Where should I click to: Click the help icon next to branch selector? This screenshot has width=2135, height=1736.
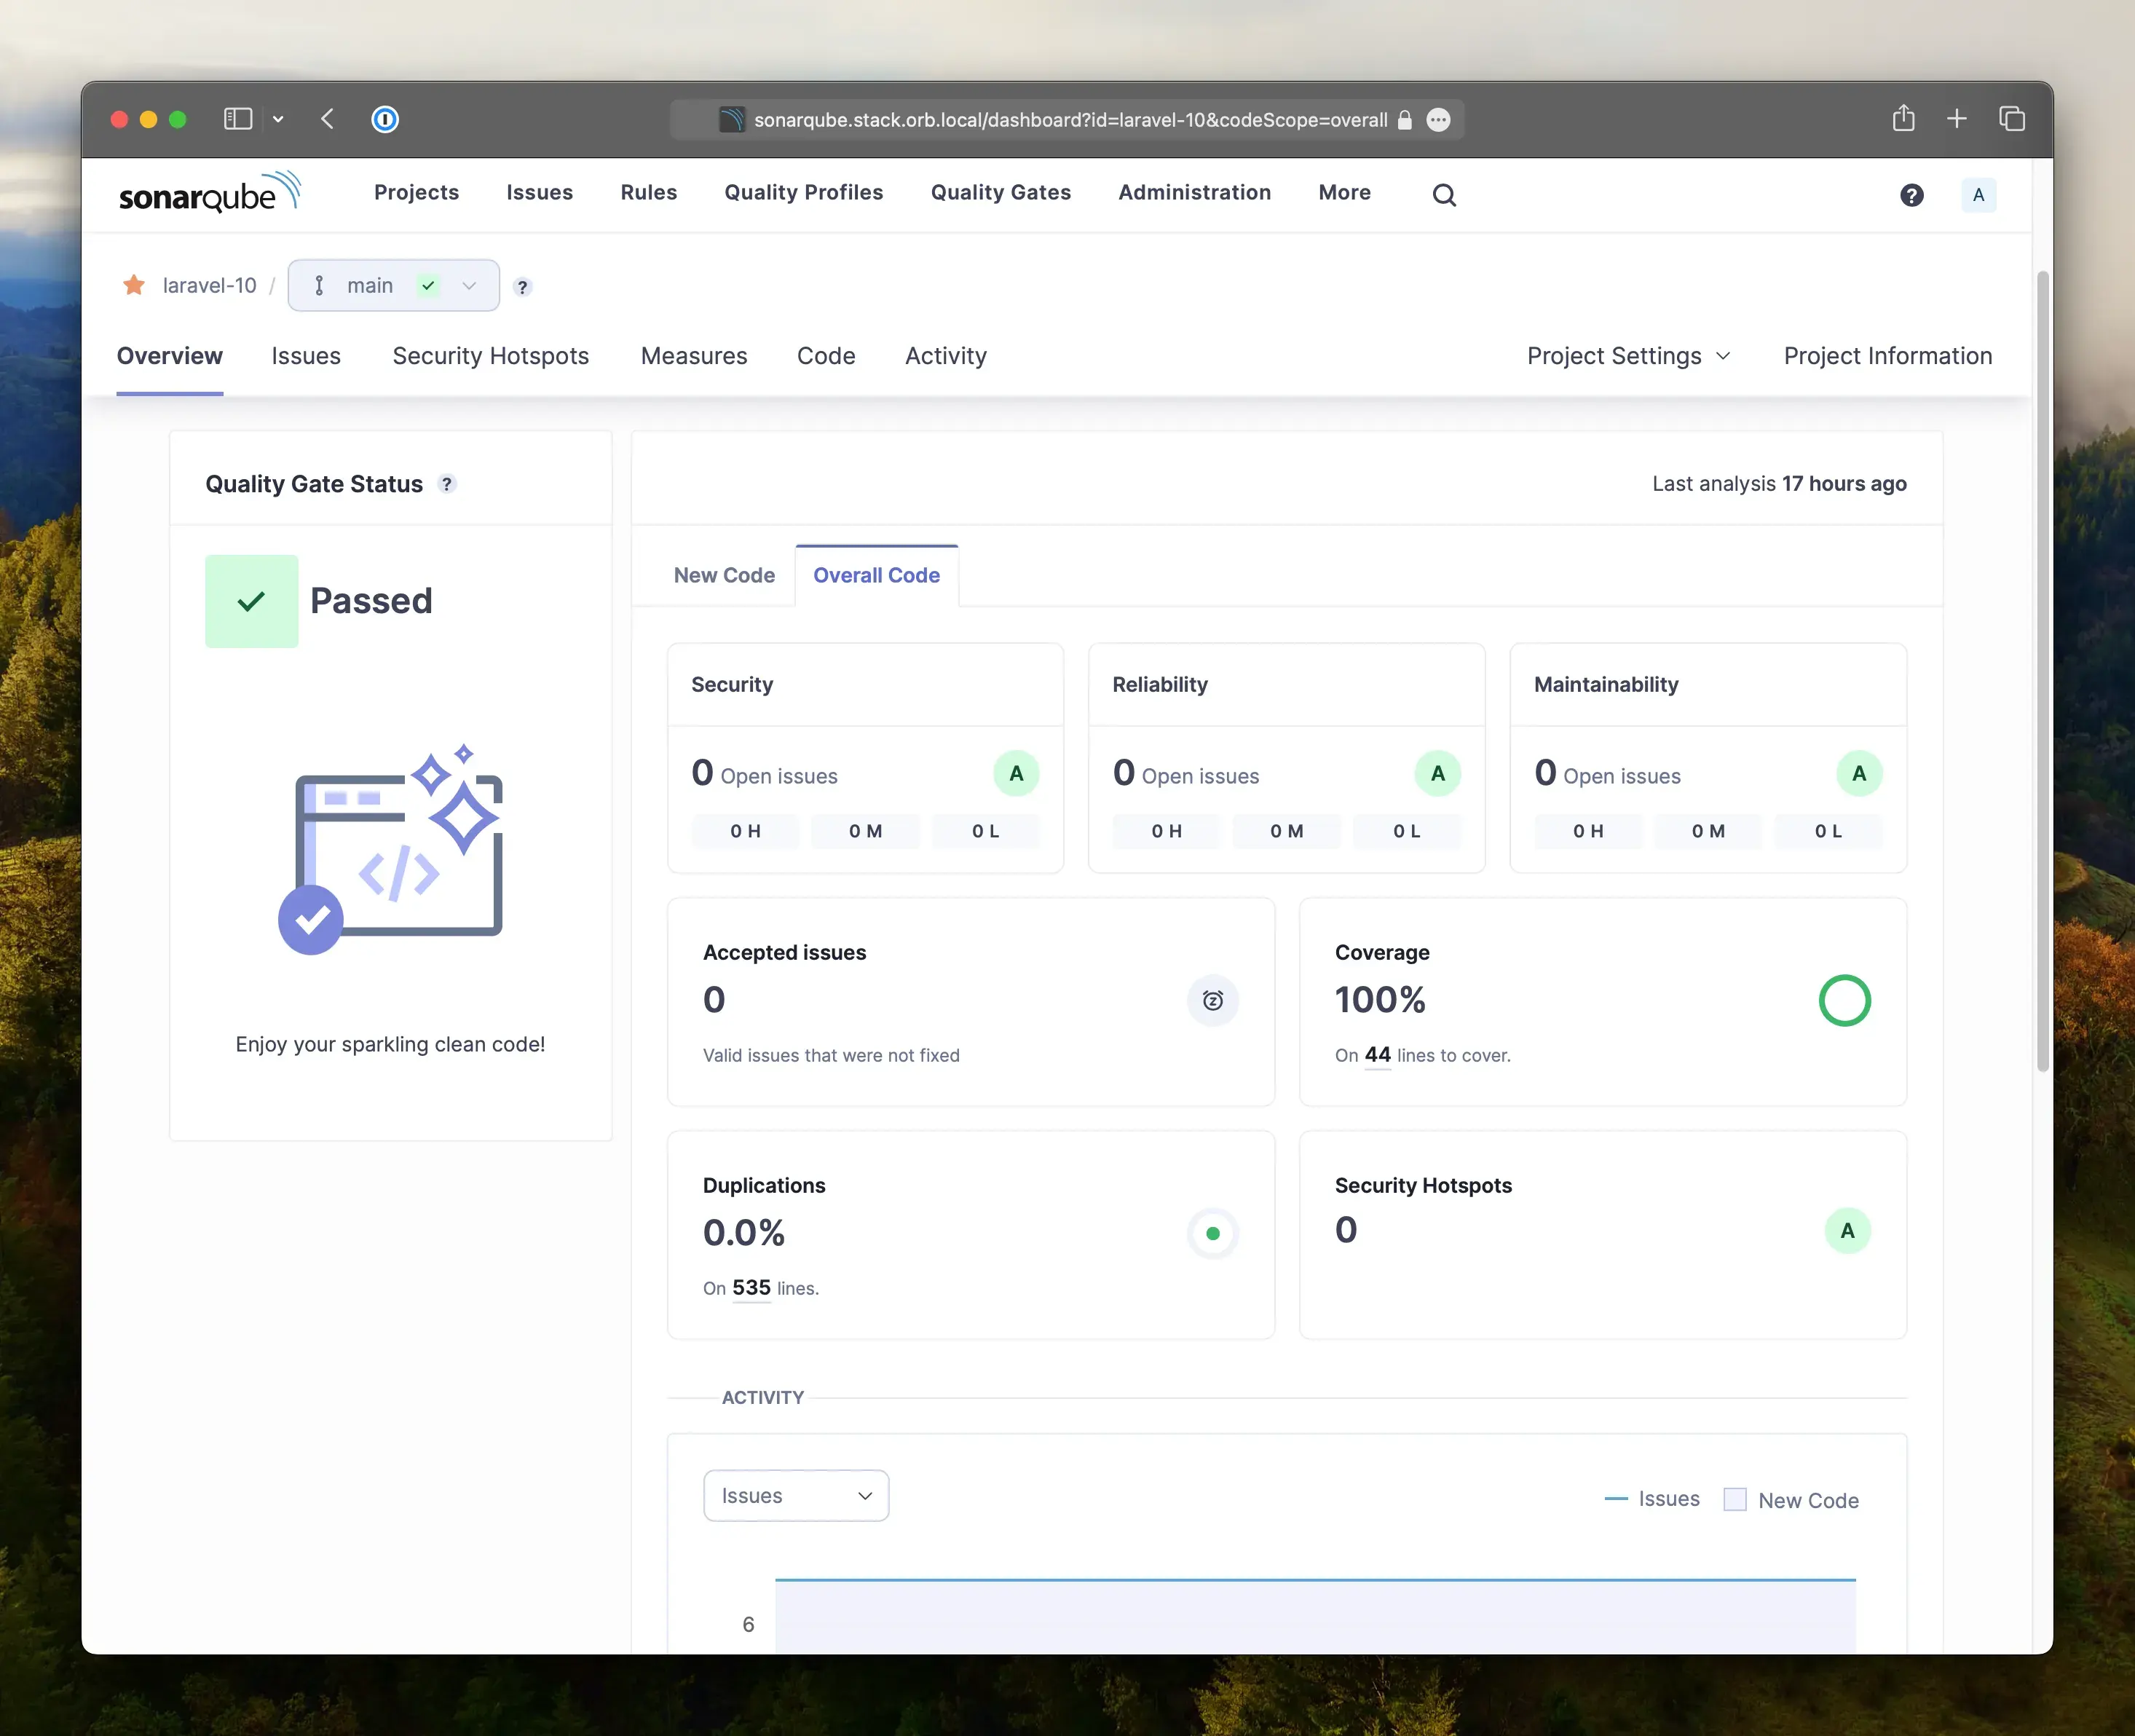tap(522, 287)
